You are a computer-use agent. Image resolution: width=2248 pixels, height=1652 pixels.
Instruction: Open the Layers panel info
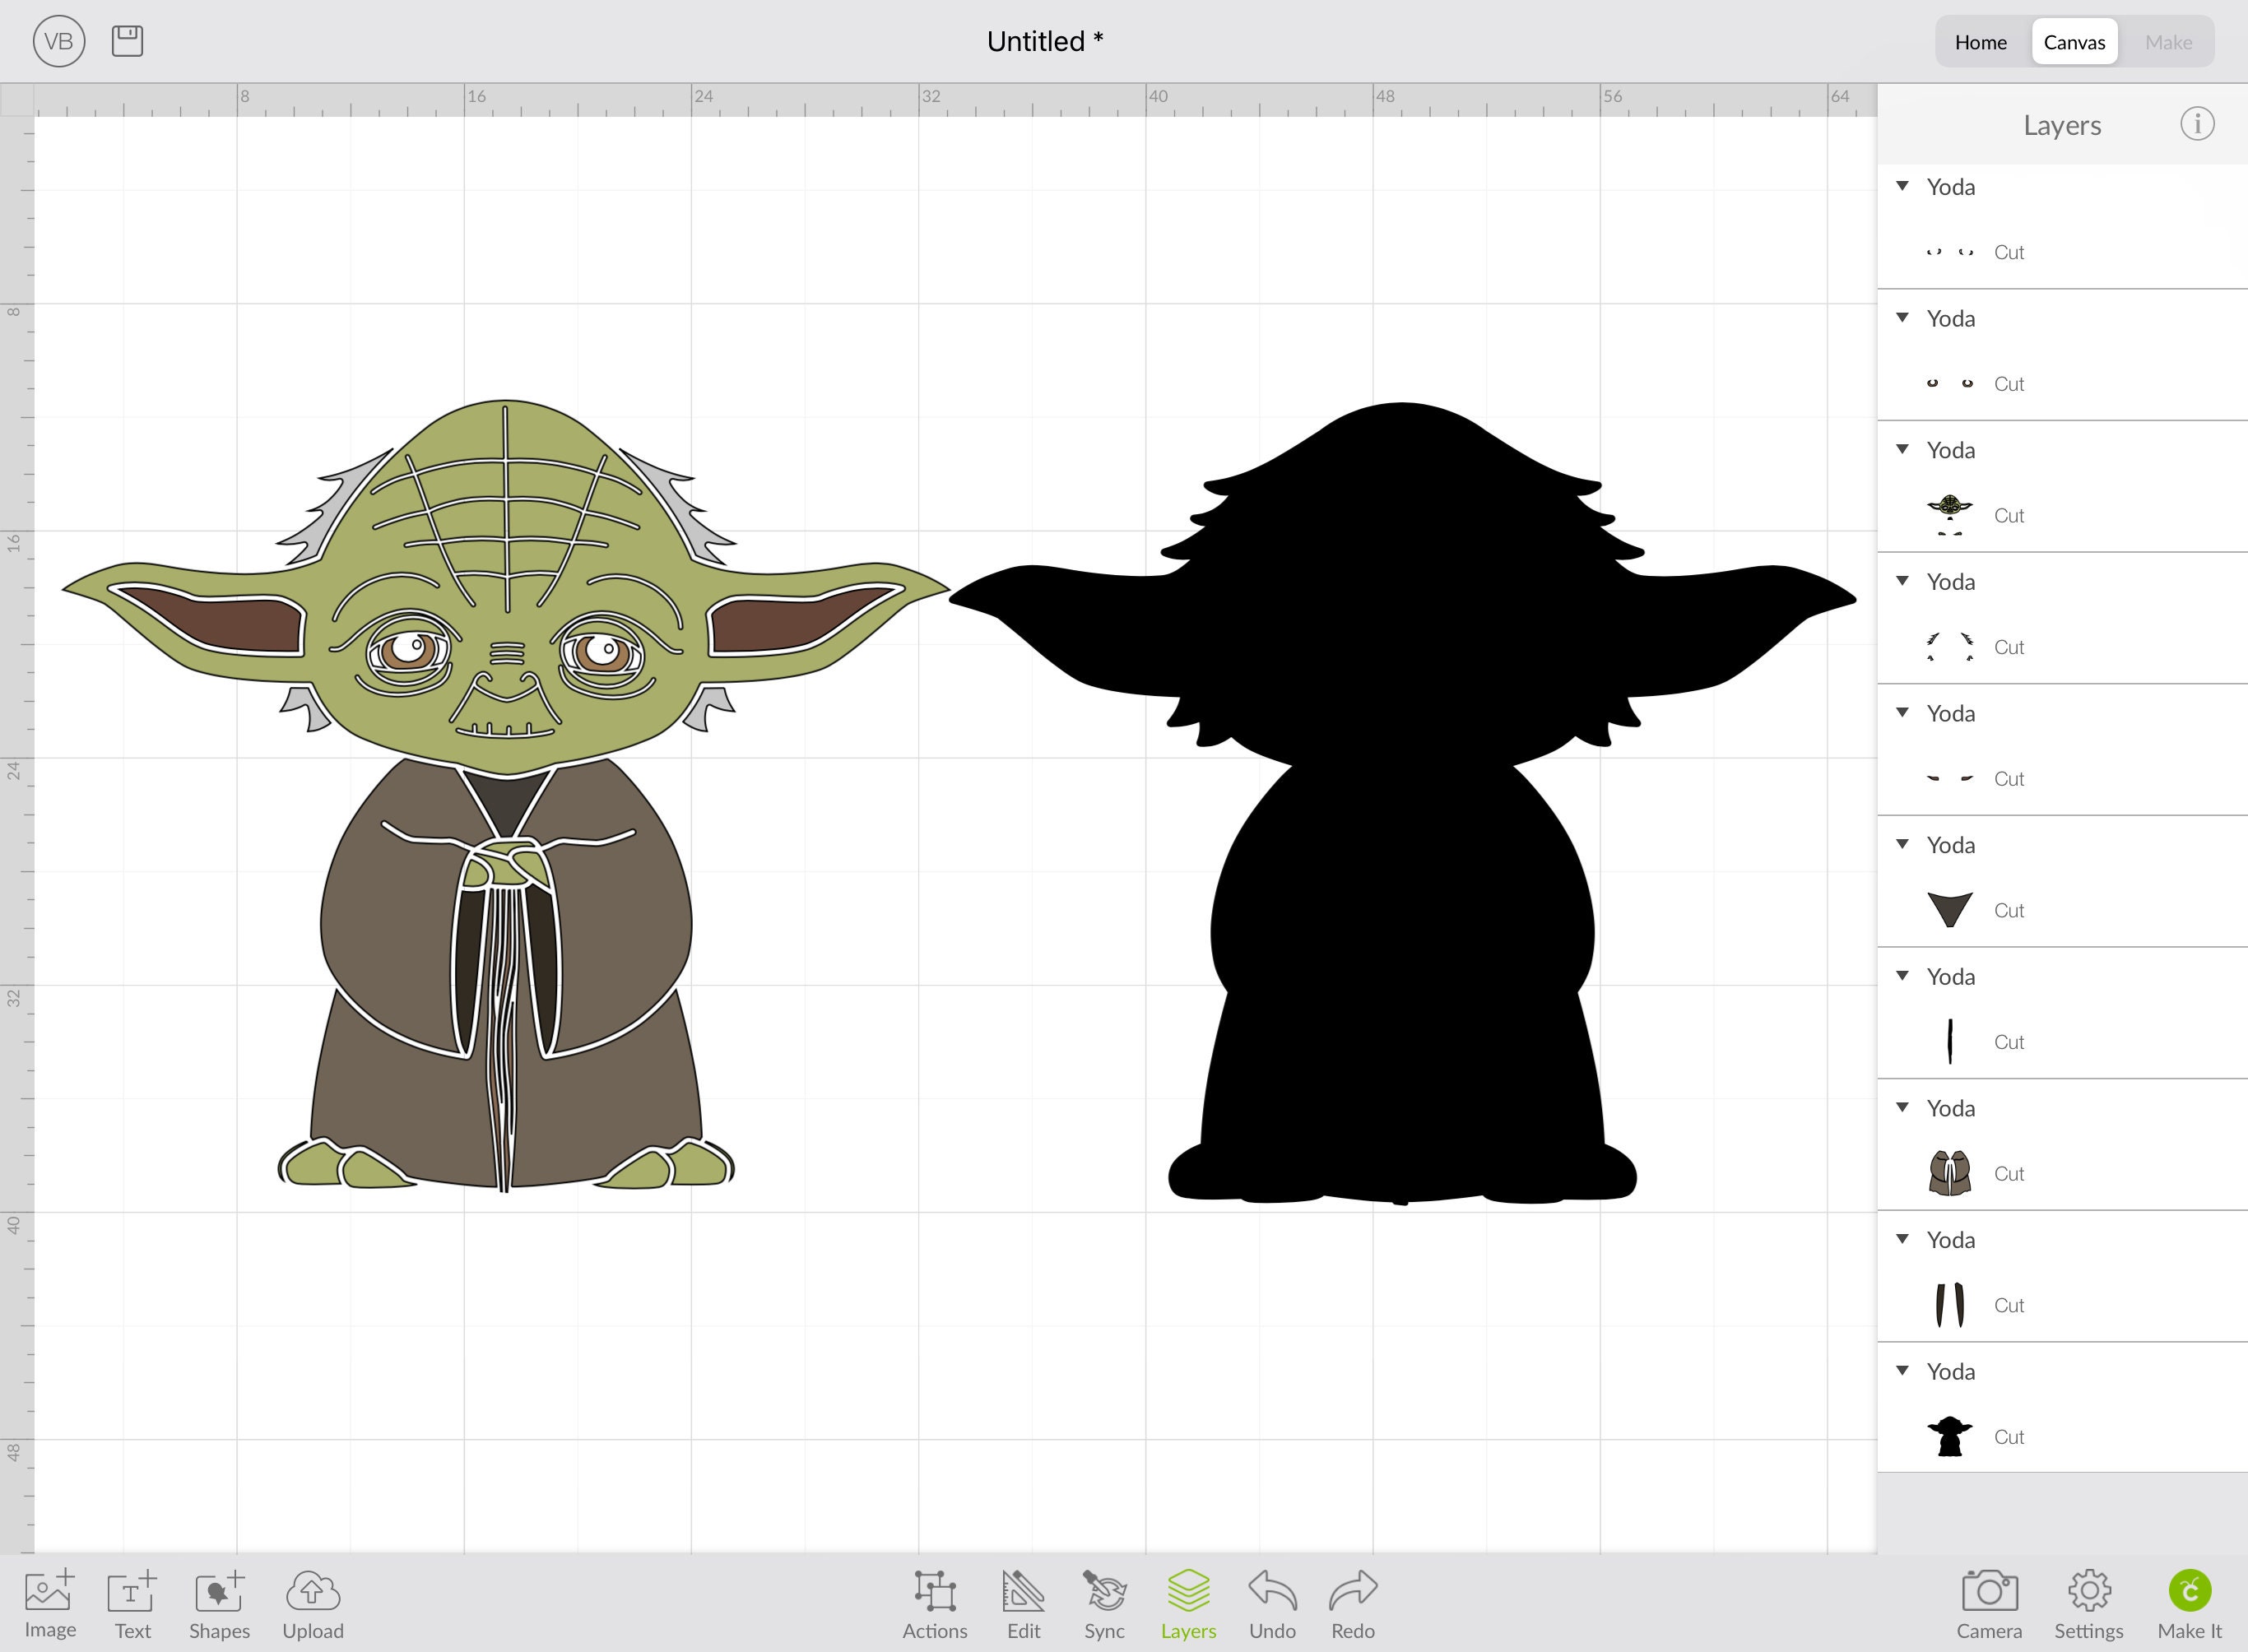tap(2197, 124)
